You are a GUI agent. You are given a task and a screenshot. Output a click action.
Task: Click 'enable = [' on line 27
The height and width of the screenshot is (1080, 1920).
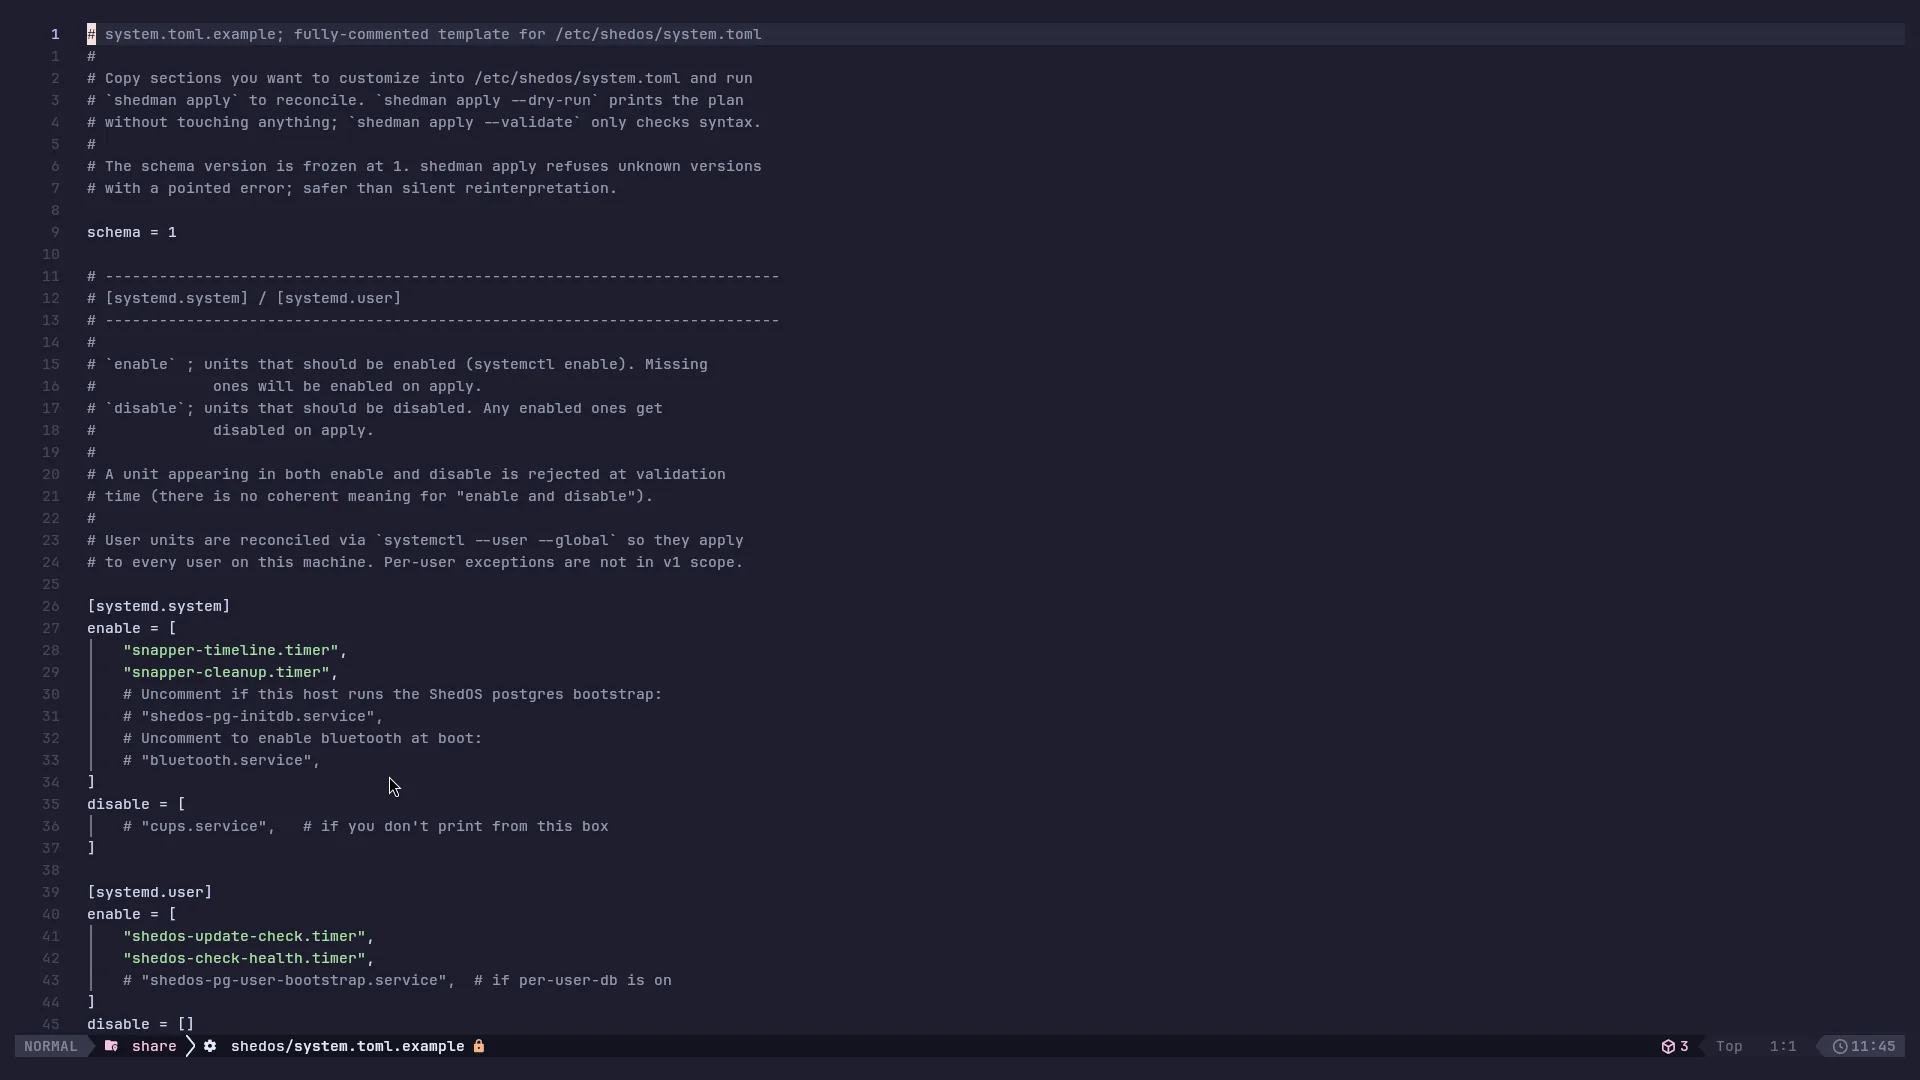(x=132, y=628)
